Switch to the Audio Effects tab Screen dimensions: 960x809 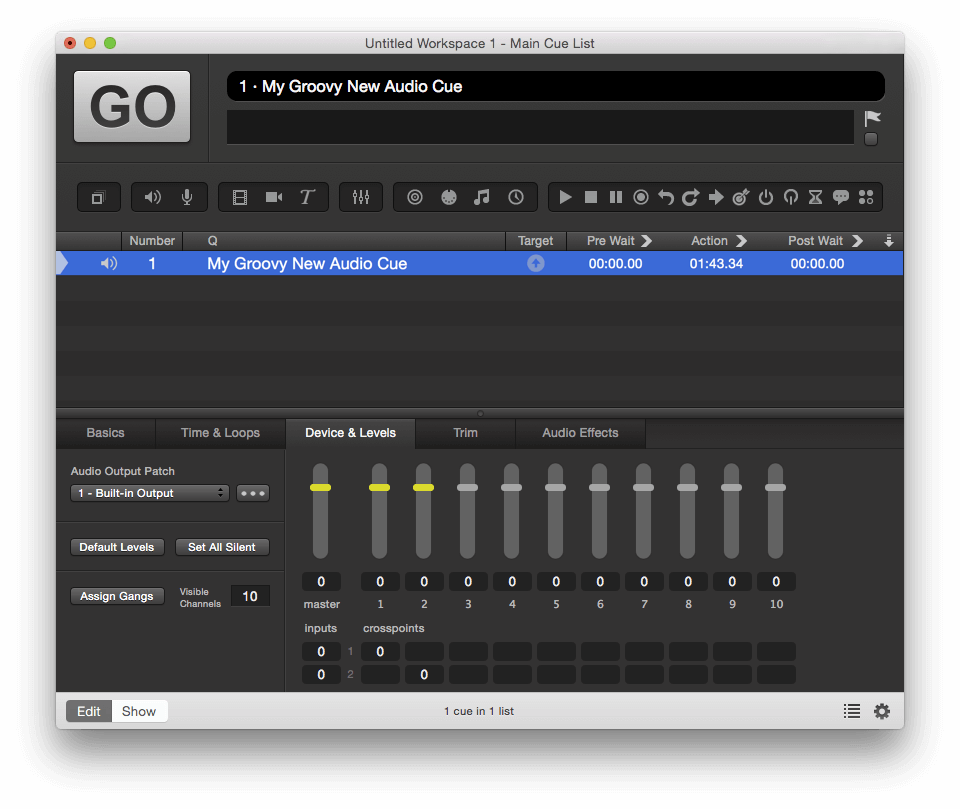pyautogui.click(x=580, y=433)
